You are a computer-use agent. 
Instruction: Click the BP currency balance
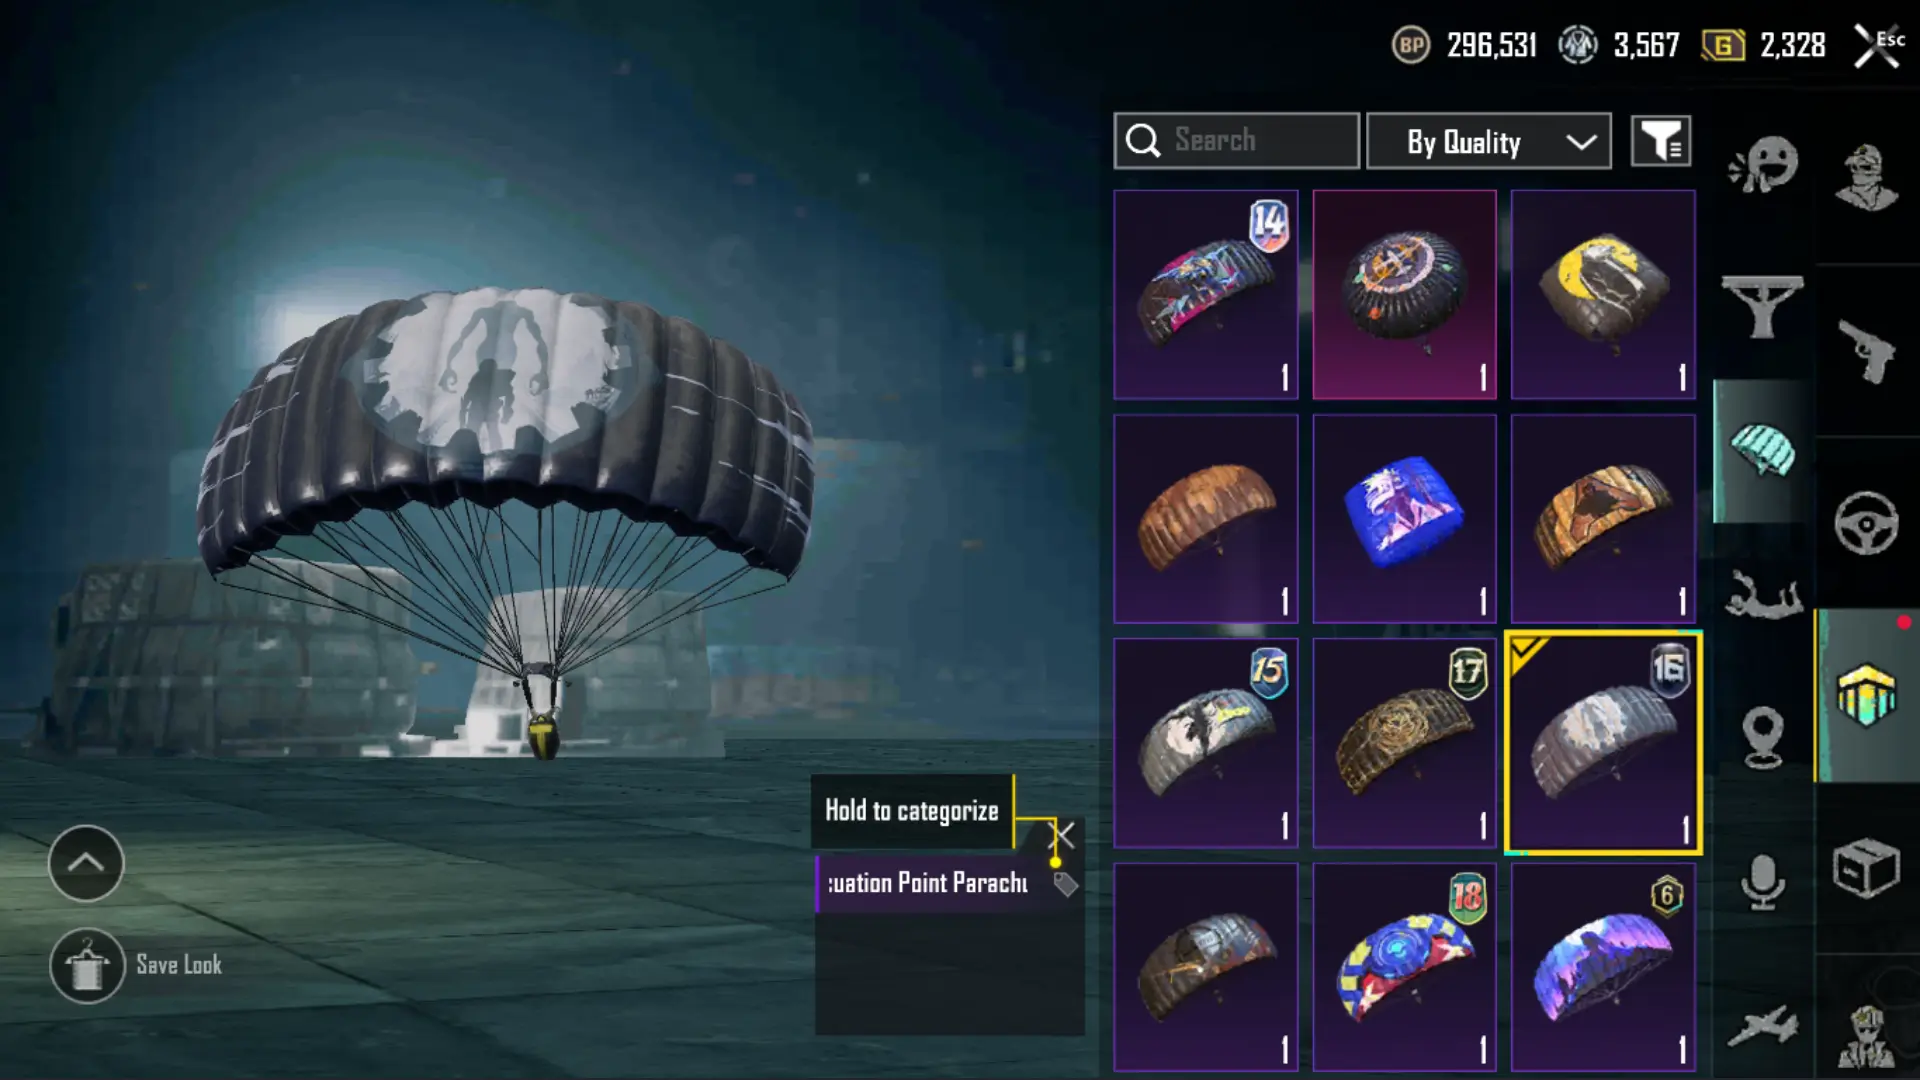[x=1465, y=45]
